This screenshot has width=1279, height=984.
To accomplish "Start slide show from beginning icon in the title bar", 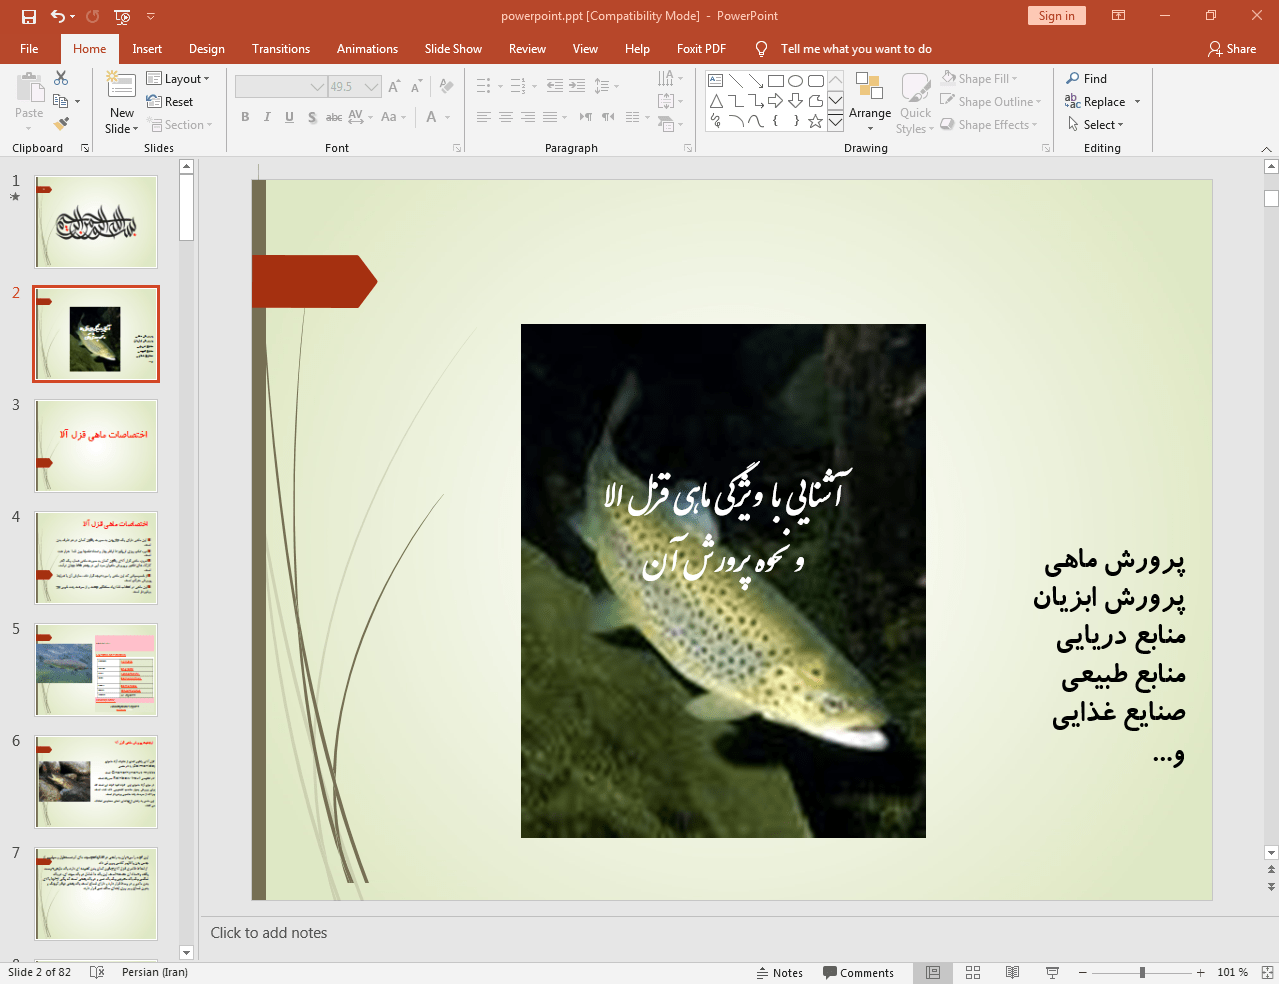I will point(122,16).
